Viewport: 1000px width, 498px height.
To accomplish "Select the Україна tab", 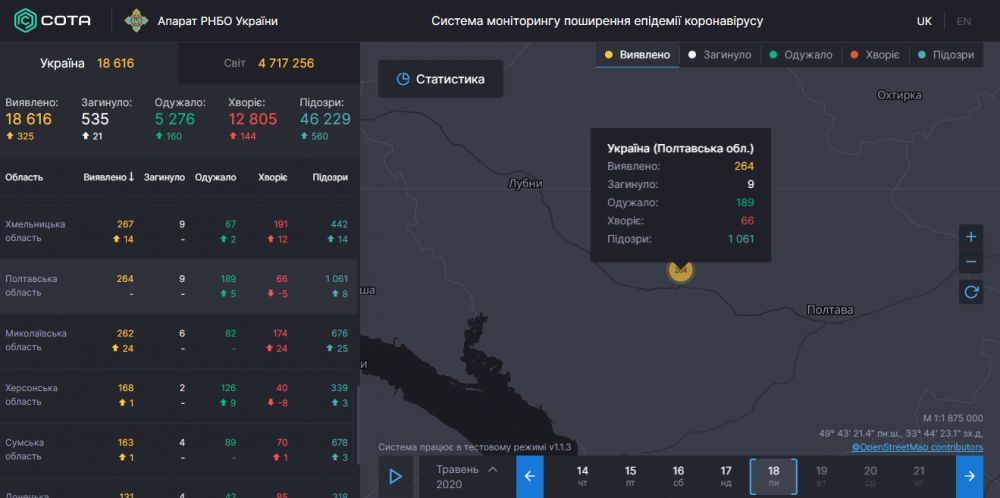I will 87,63.
